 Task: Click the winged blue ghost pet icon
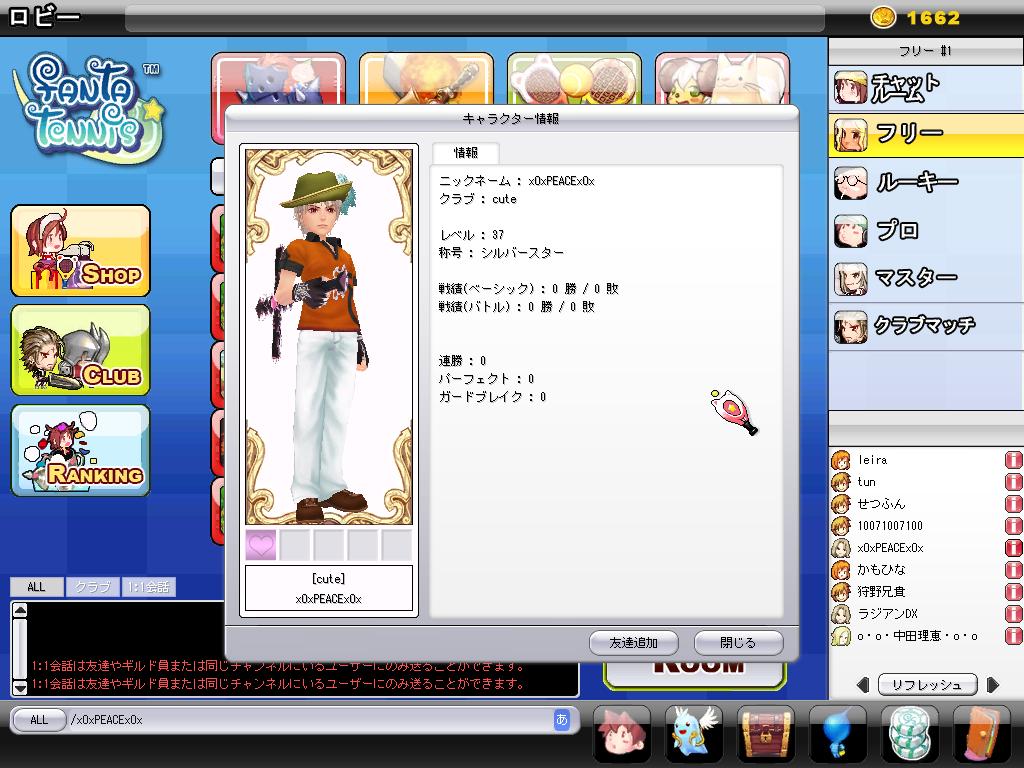693,735
